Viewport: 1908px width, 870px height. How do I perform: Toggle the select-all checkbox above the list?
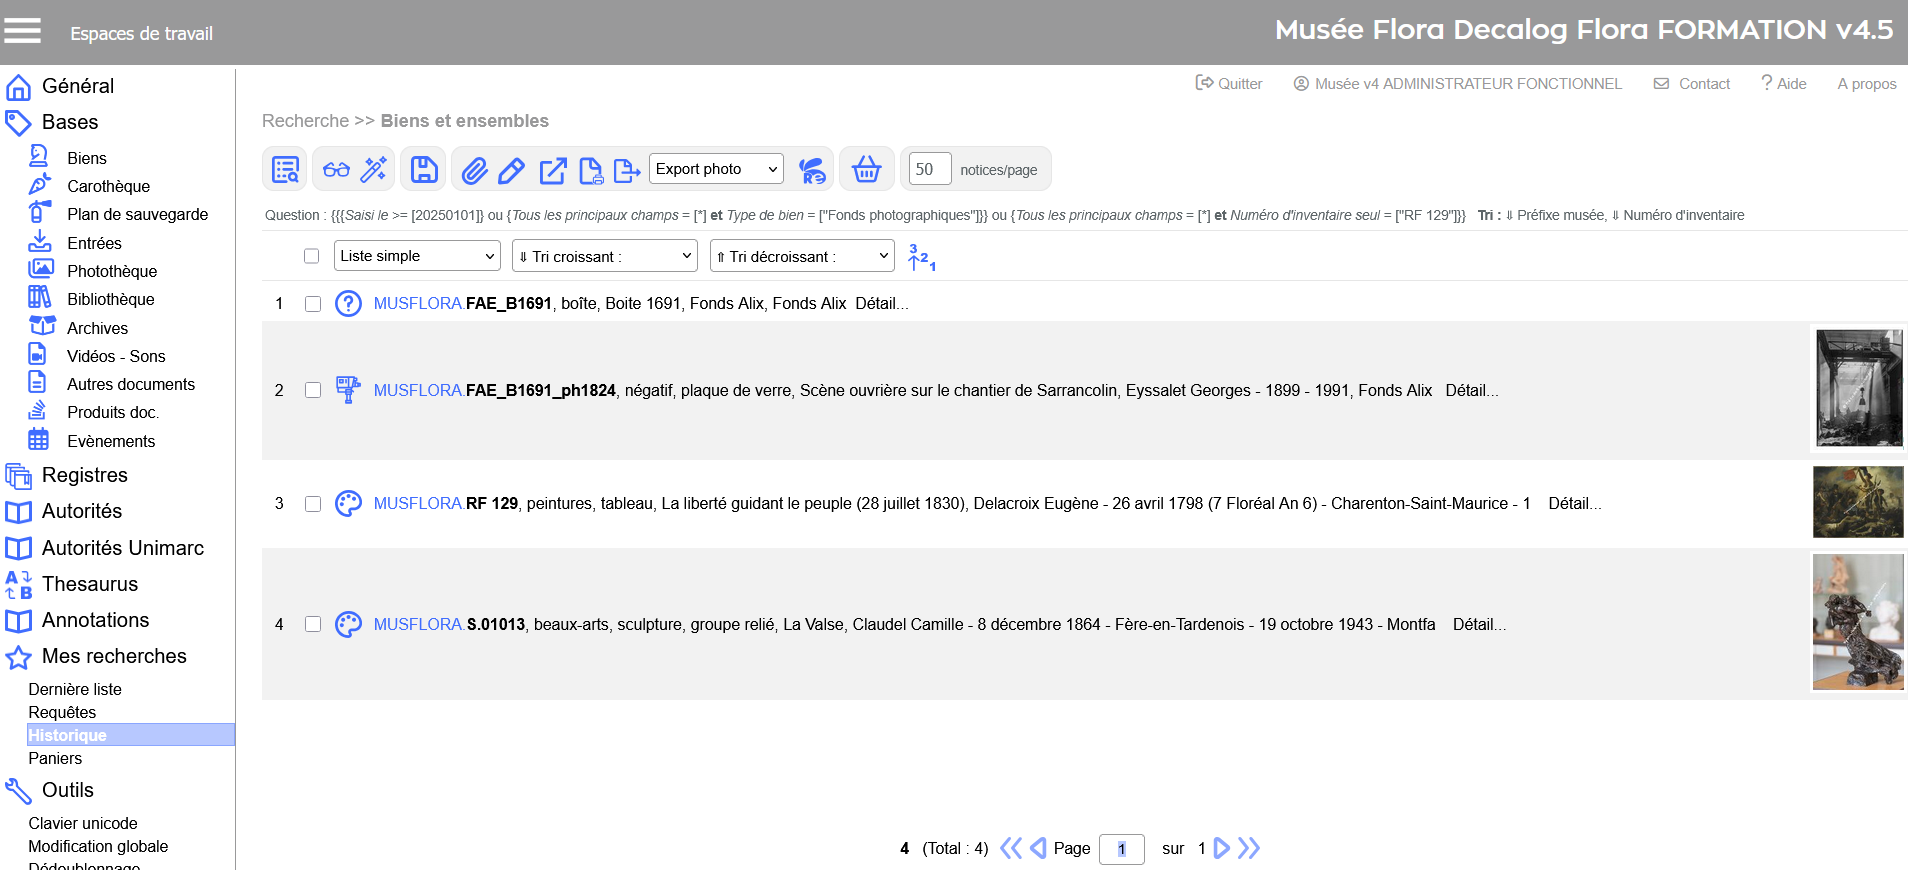312,257
